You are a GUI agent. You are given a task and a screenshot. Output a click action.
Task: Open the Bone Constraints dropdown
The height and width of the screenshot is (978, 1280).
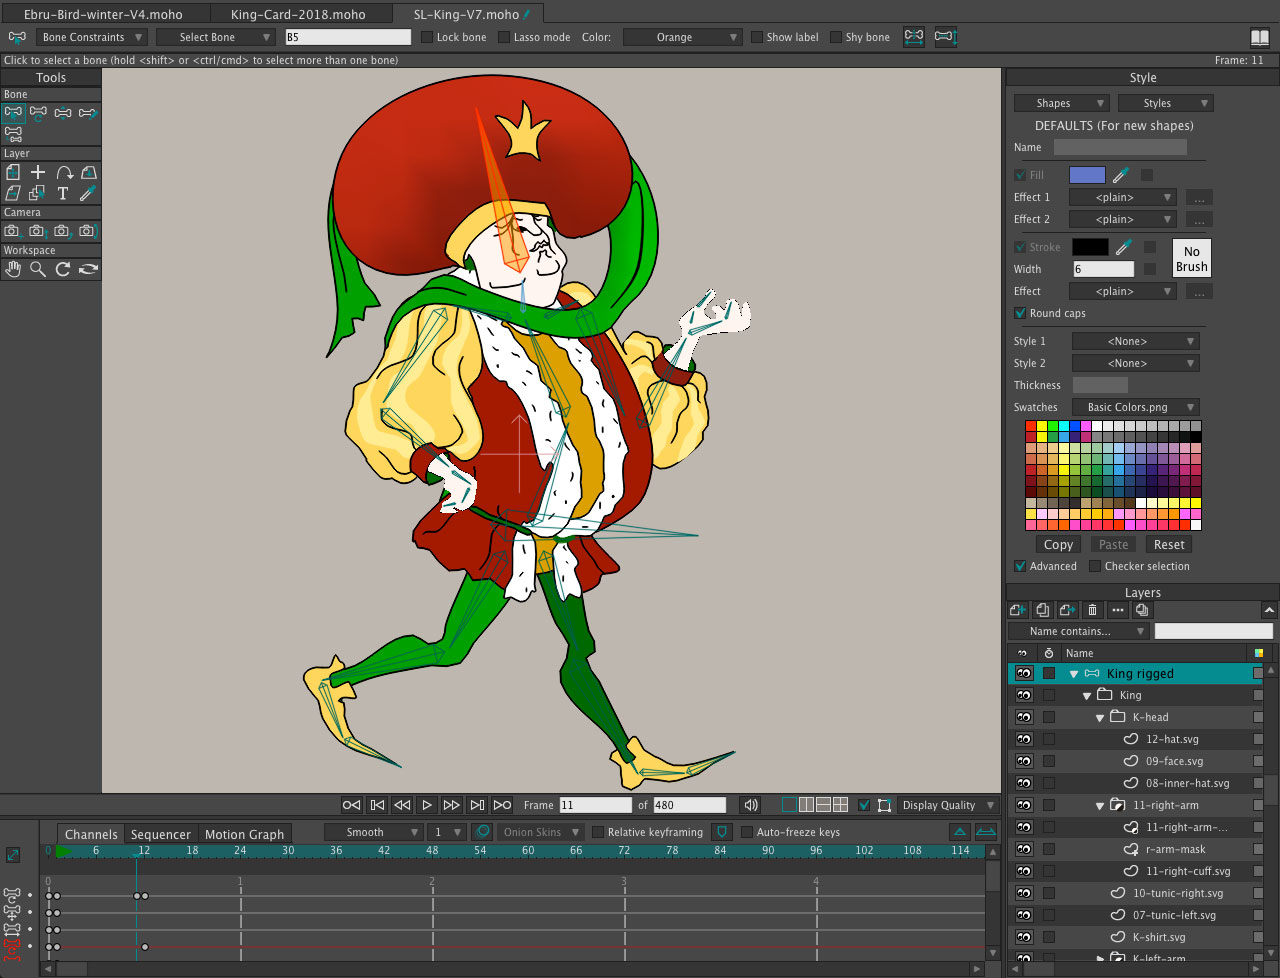pyautogui.click(x=92, y=37)
